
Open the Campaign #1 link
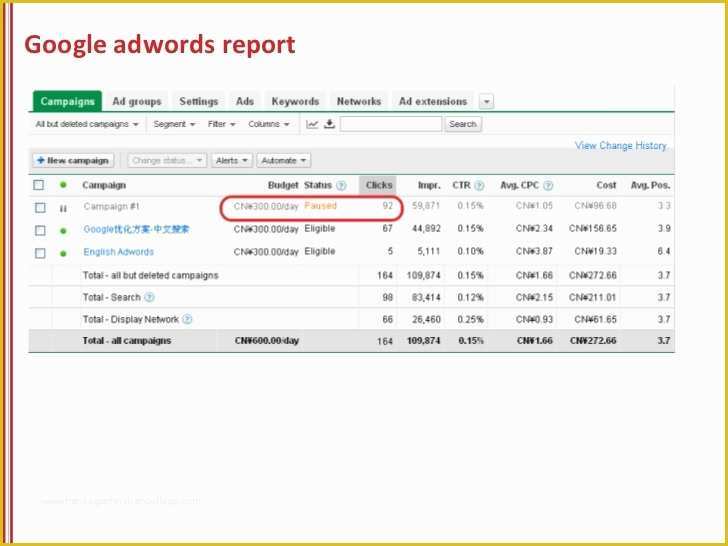click(x=111, y=206)
